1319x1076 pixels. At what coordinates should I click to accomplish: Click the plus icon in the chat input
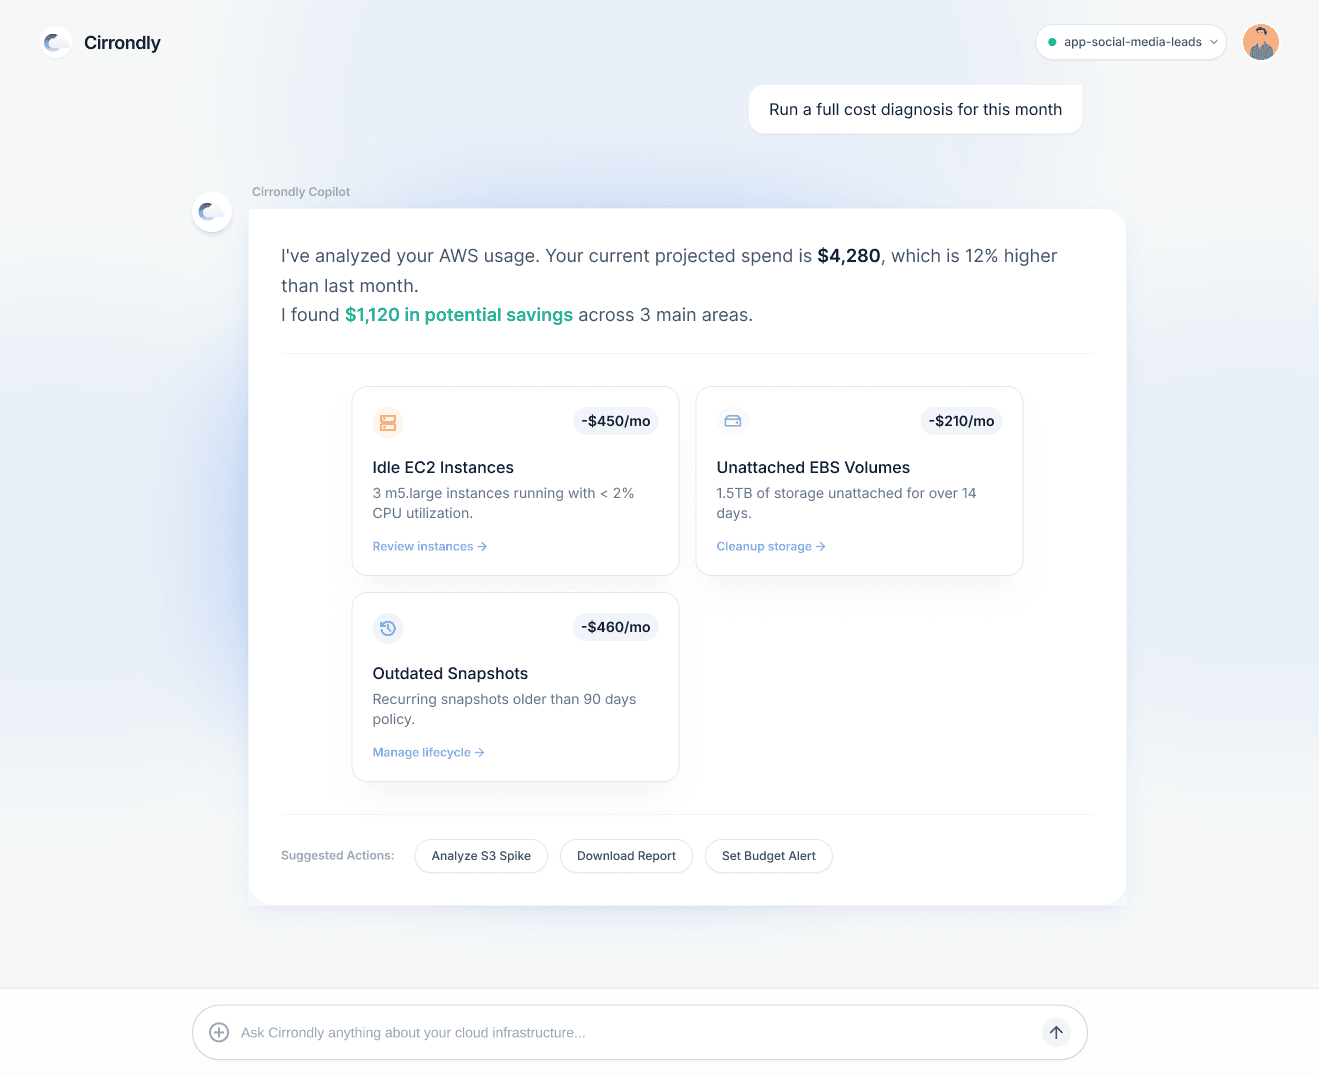click(x=219, y=1032)
